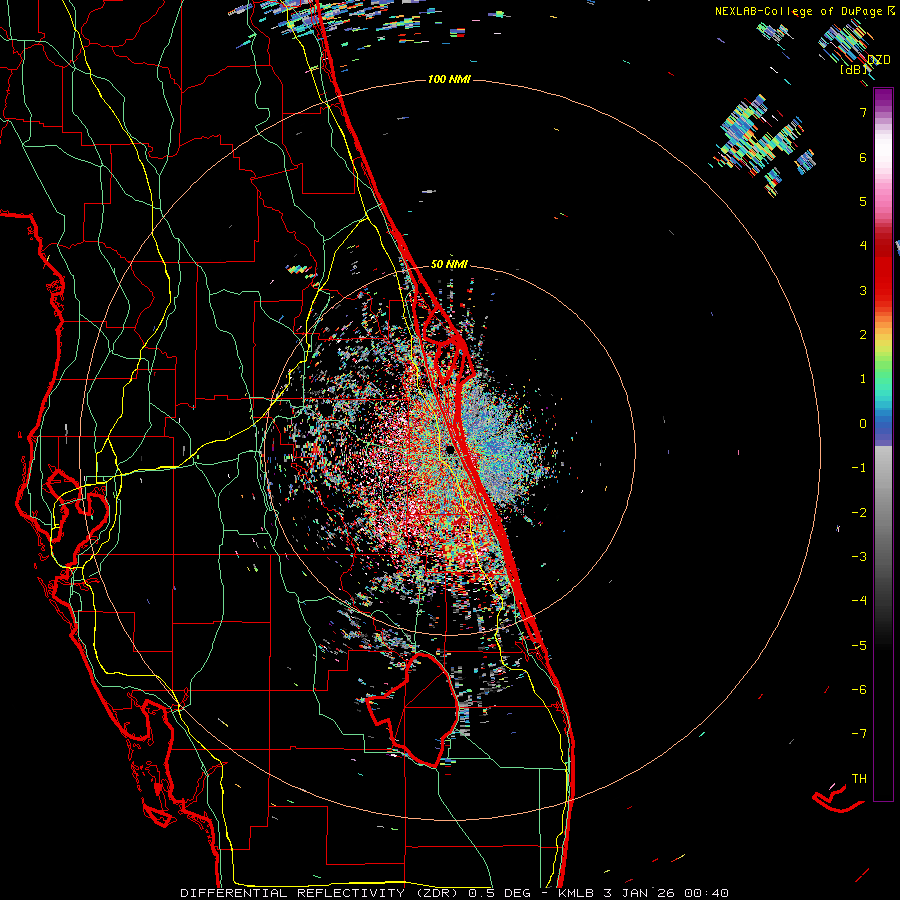
Task: Click the black radar site dot at map center
Action: (x=450, y=449)
